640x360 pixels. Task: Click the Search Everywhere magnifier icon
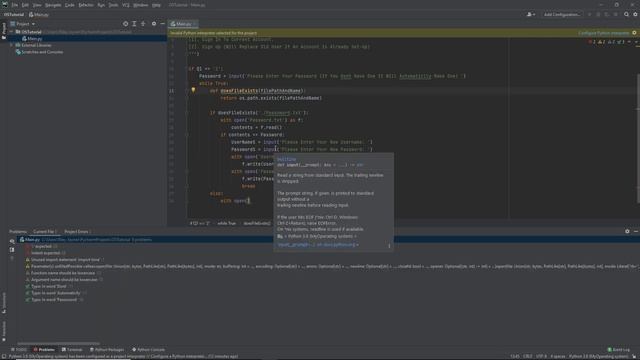627,15
